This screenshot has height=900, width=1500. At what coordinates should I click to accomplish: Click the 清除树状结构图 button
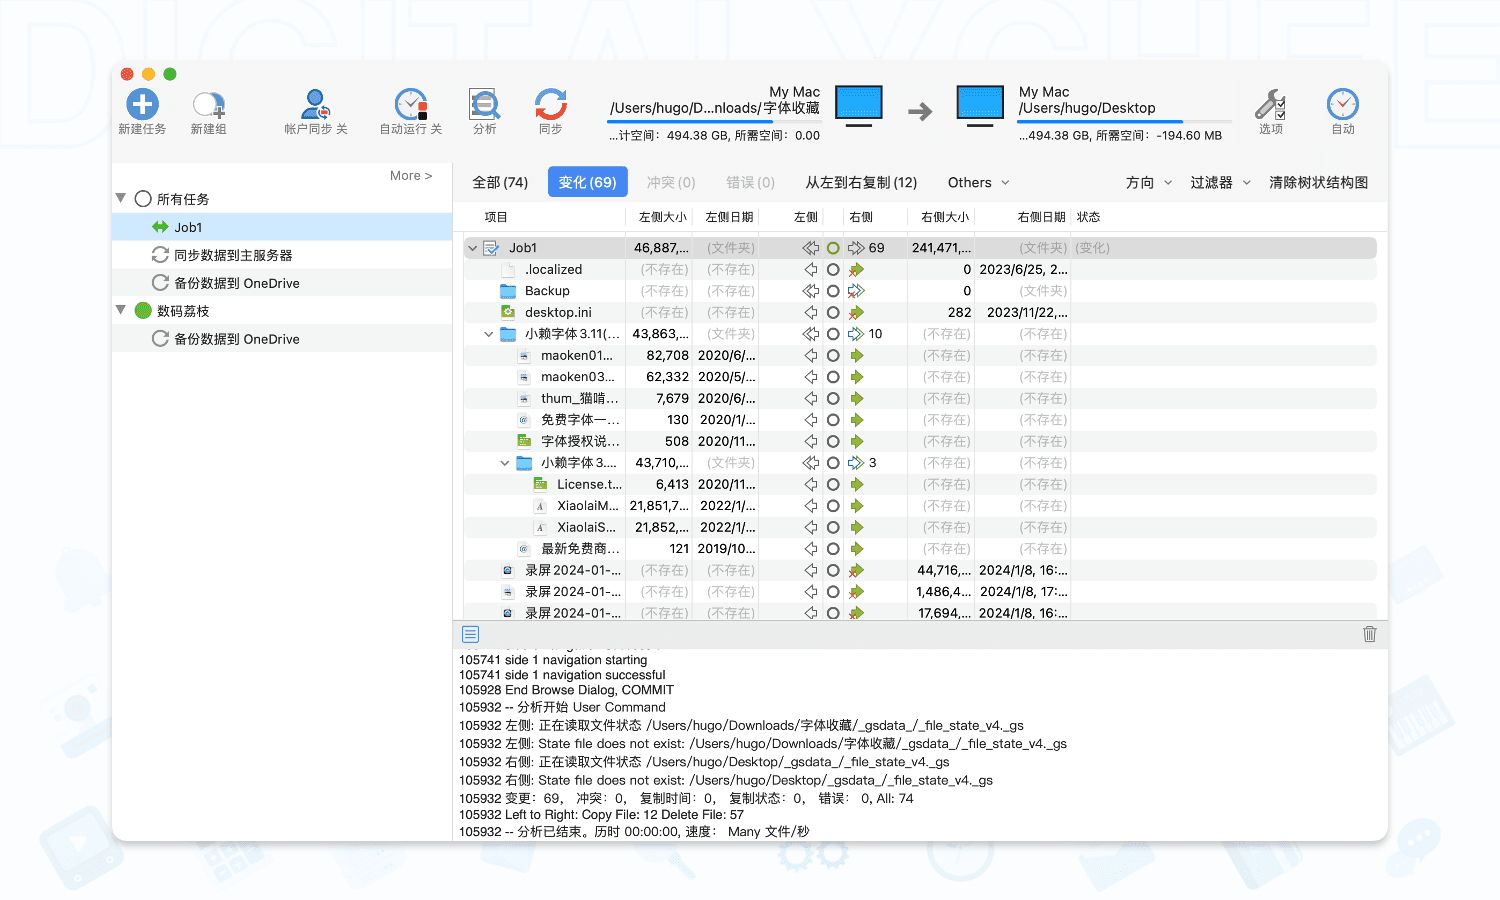pyautogui.click(x=1318, y=183)
